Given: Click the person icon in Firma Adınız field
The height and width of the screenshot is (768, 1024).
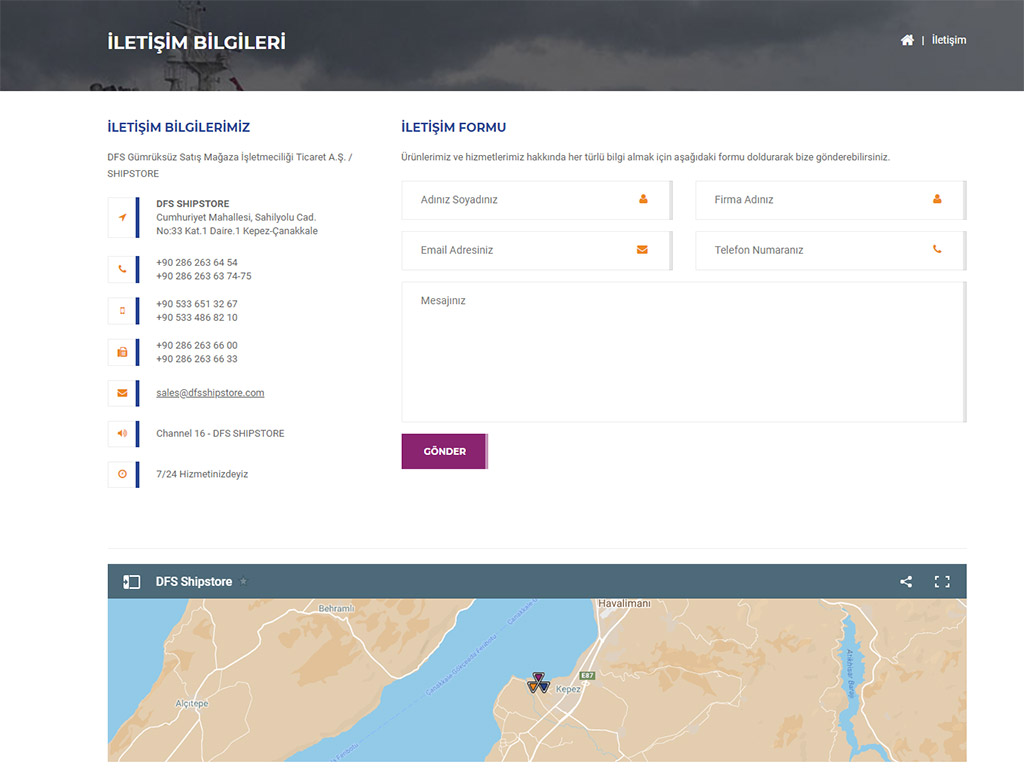Looking at the screenshot, I should [937, 199].
